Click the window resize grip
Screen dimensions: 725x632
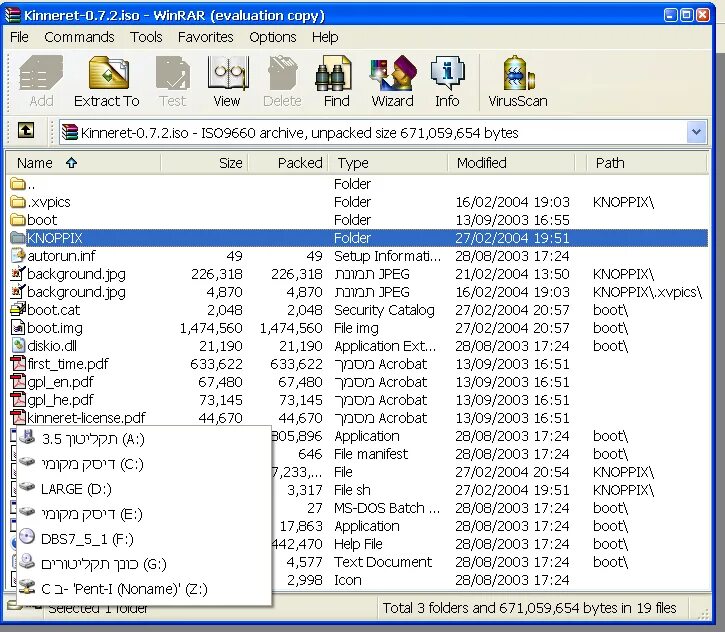click(x=703, y=613)
